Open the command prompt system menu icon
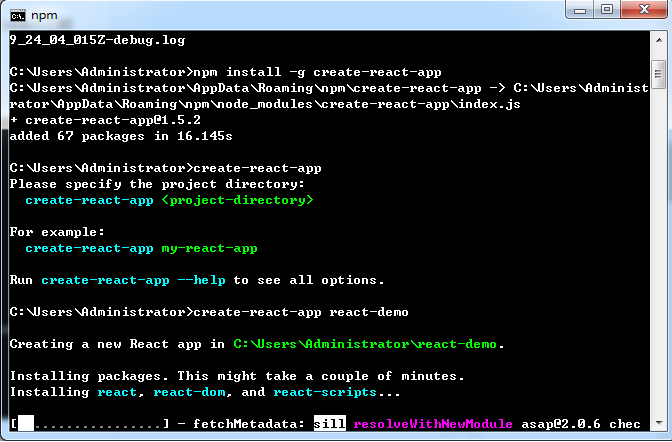 pyautogui.click(x=16, y=15)
